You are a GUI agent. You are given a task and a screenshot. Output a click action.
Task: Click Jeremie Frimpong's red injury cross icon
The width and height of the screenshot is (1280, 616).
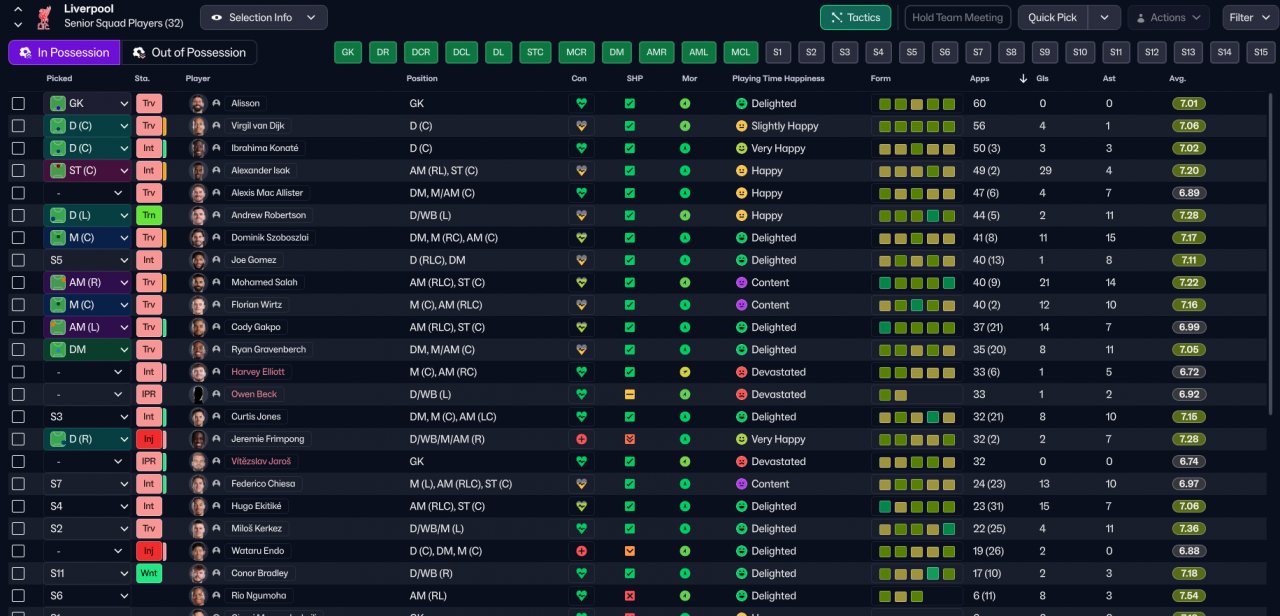click(580, 439)
